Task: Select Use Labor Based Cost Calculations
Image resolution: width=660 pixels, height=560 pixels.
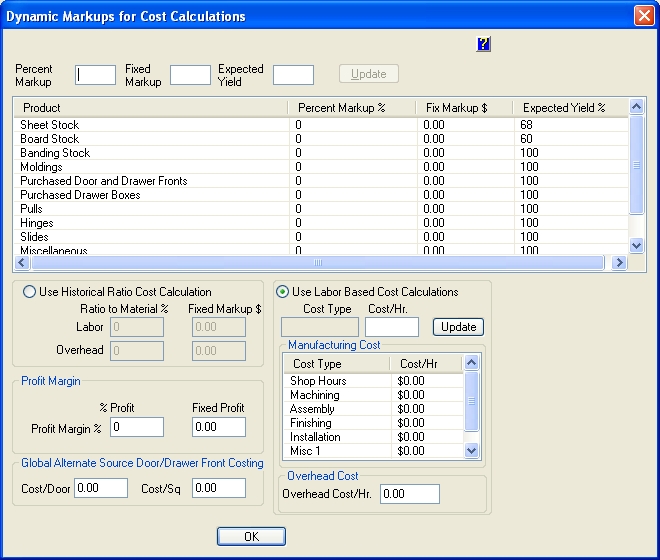Action: pyautogui.click(x=282, y=292)
